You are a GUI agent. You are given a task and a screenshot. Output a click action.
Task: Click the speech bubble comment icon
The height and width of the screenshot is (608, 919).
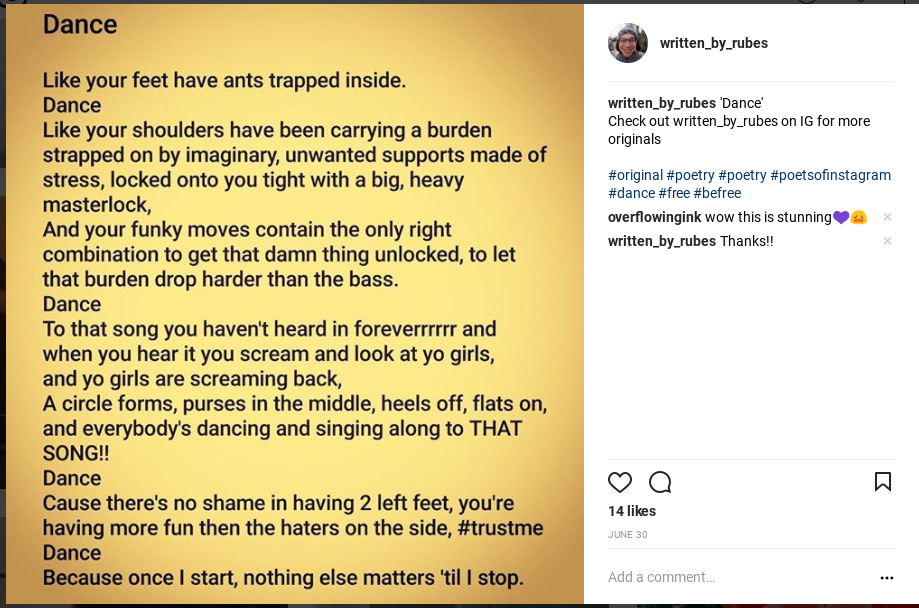tap(660, 483)
